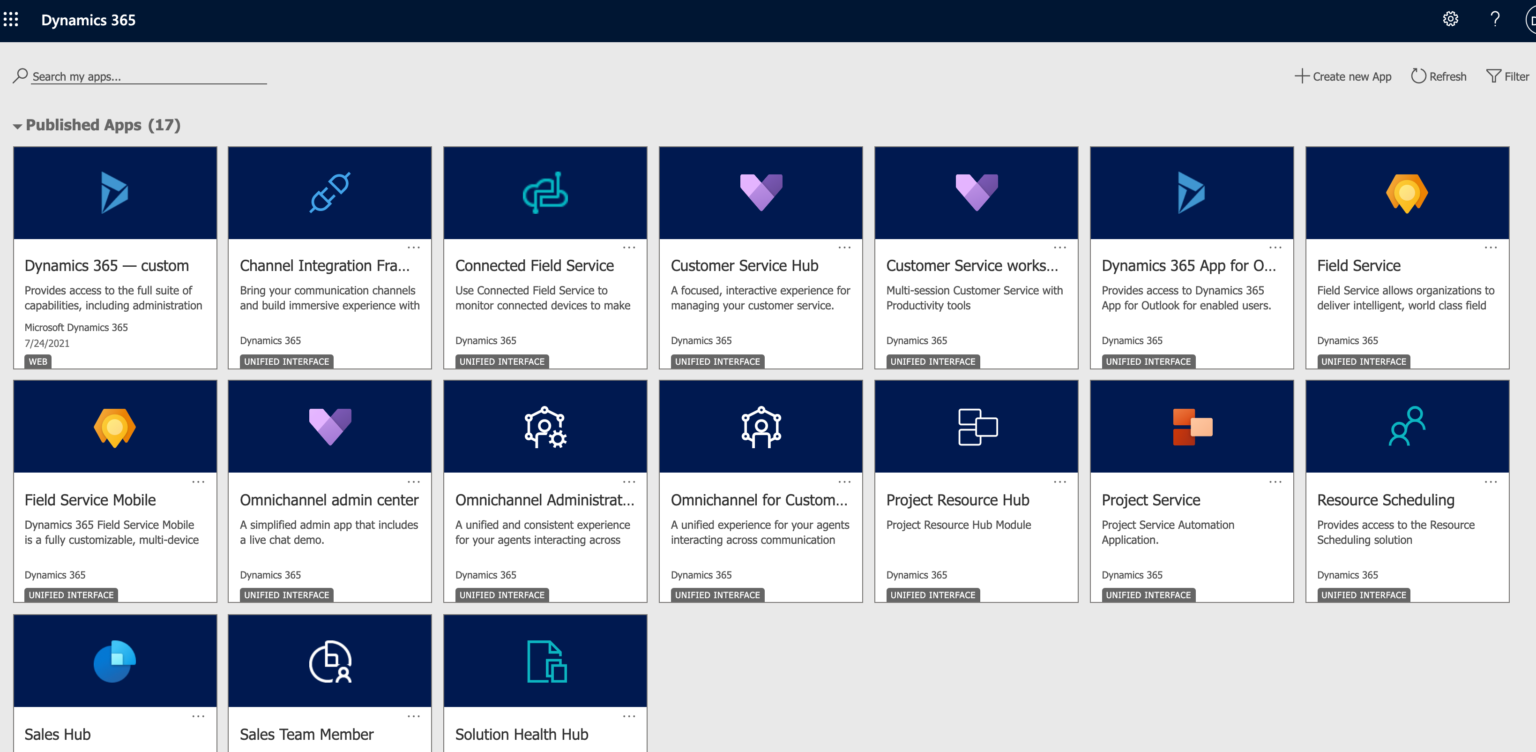The height and width of the screenshot is (752, 1536).
Task: Refresh the apps list
Action: (x=1438, y=76)
